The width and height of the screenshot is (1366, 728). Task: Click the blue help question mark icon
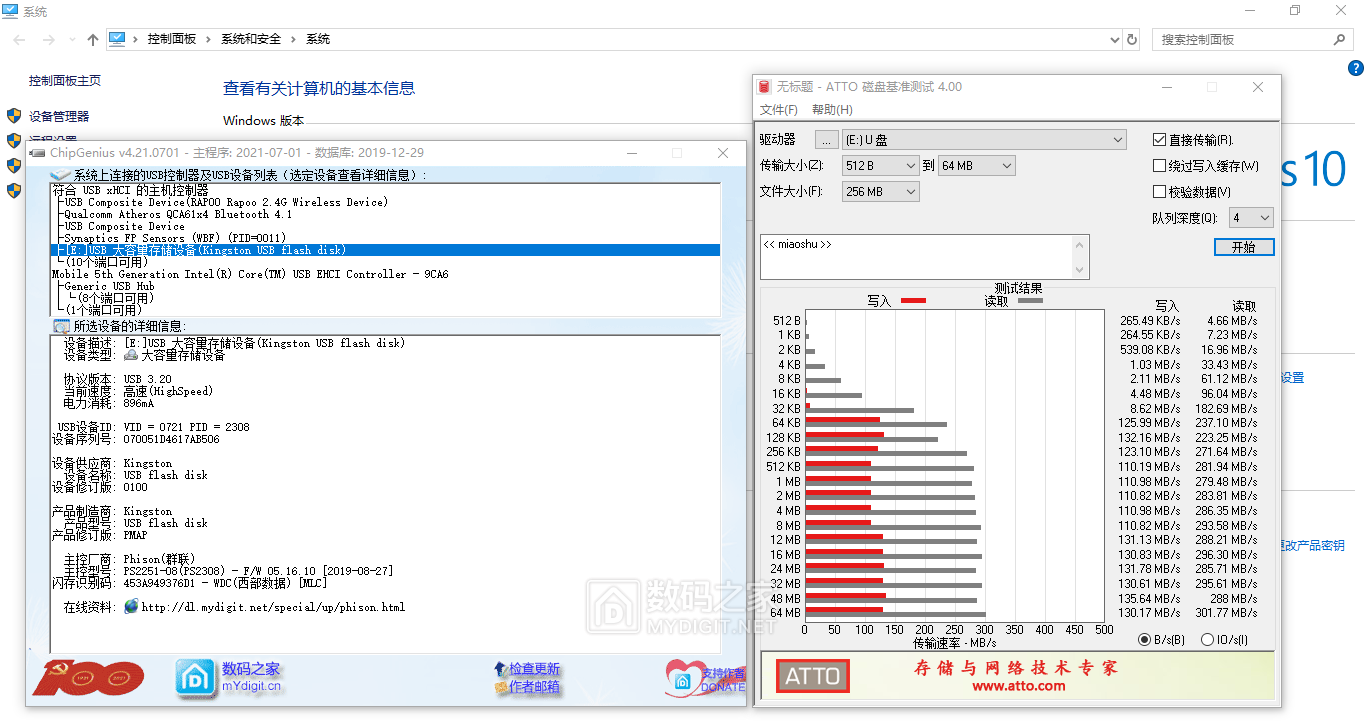click(x=1356, y=68)
